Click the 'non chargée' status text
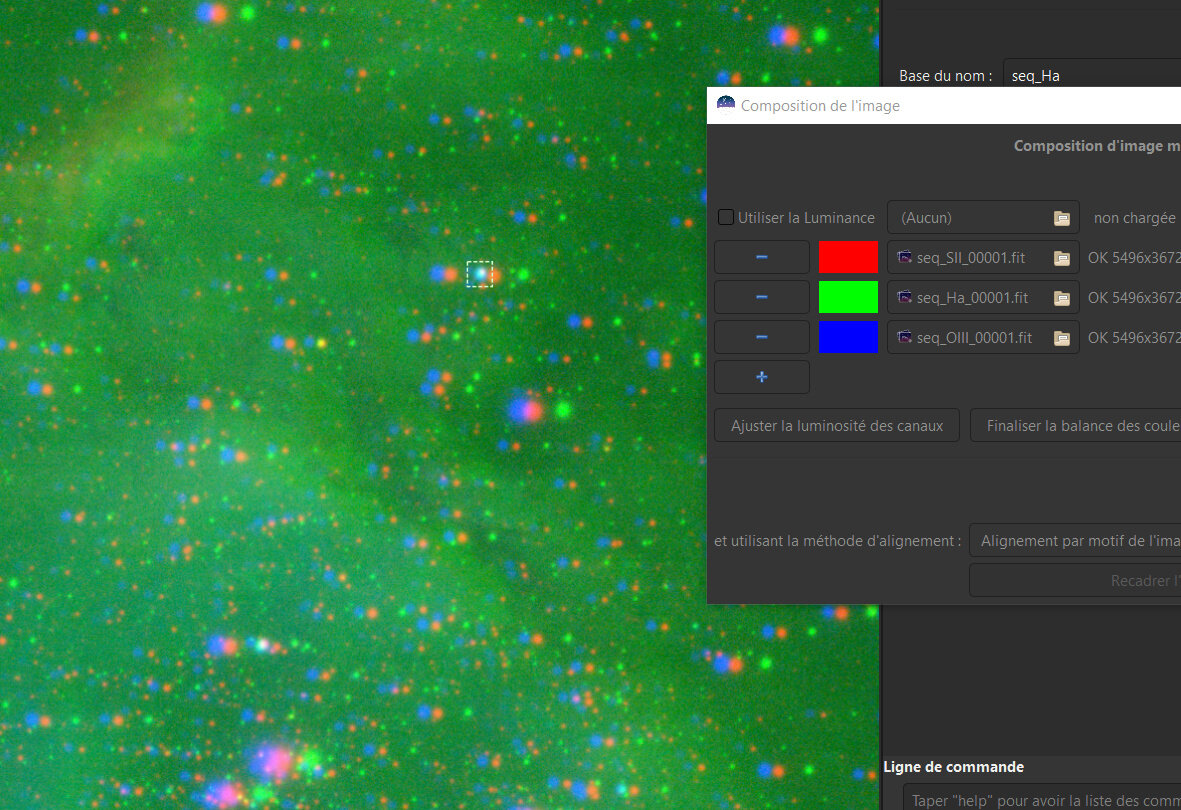Screen dimensions: 1181x810 (1134, 218)
